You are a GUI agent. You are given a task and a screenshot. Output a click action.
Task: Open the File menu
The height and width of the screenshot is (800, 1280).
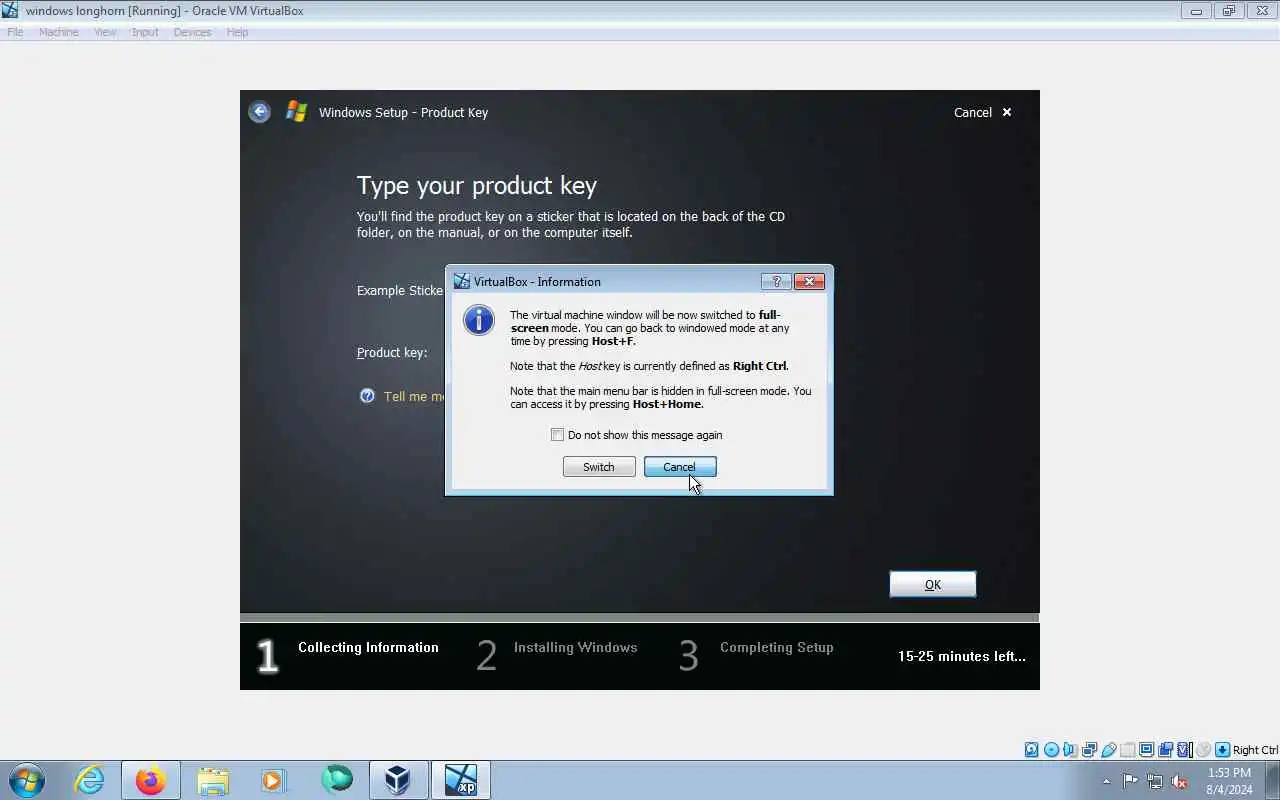point(15,32)
